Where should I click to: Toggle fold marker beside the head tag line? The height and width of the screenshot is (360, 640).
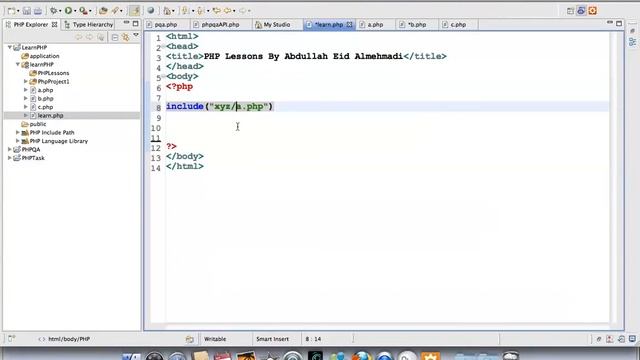pos(163,47)
